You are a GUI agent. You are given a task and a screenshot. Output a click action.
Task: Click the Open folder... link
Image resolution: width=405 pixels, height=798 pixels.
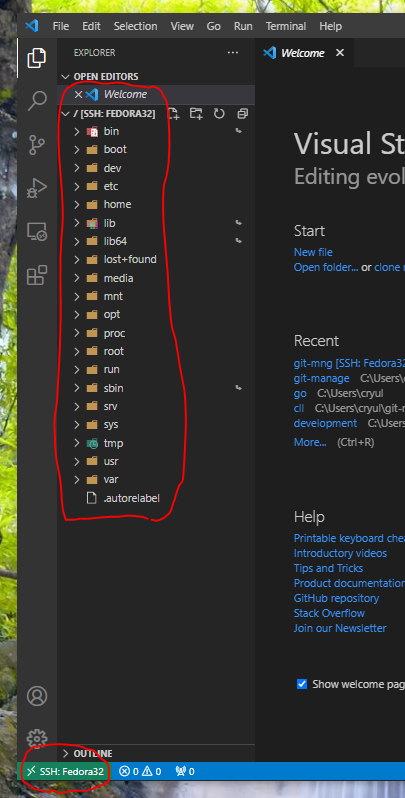click(x=326, y=267)
